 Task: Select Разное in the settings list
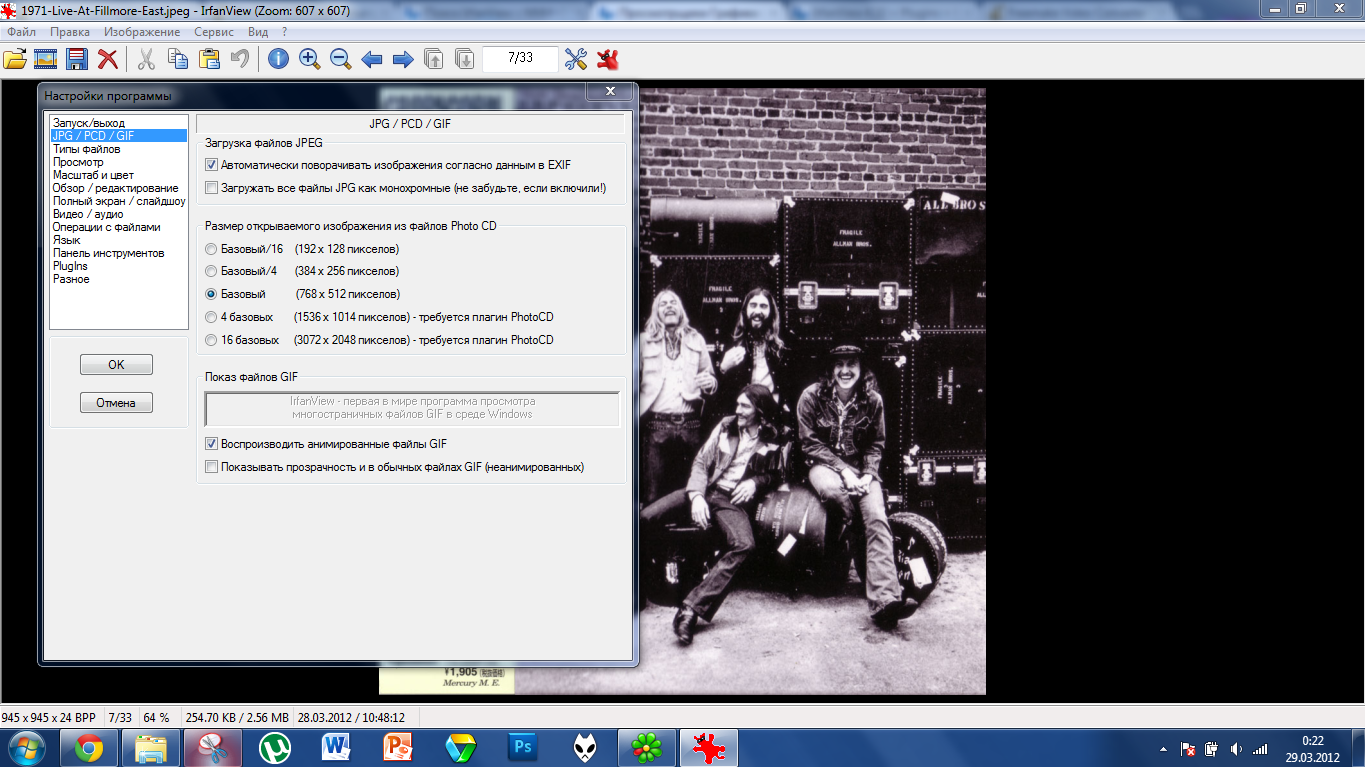point(119,279)
